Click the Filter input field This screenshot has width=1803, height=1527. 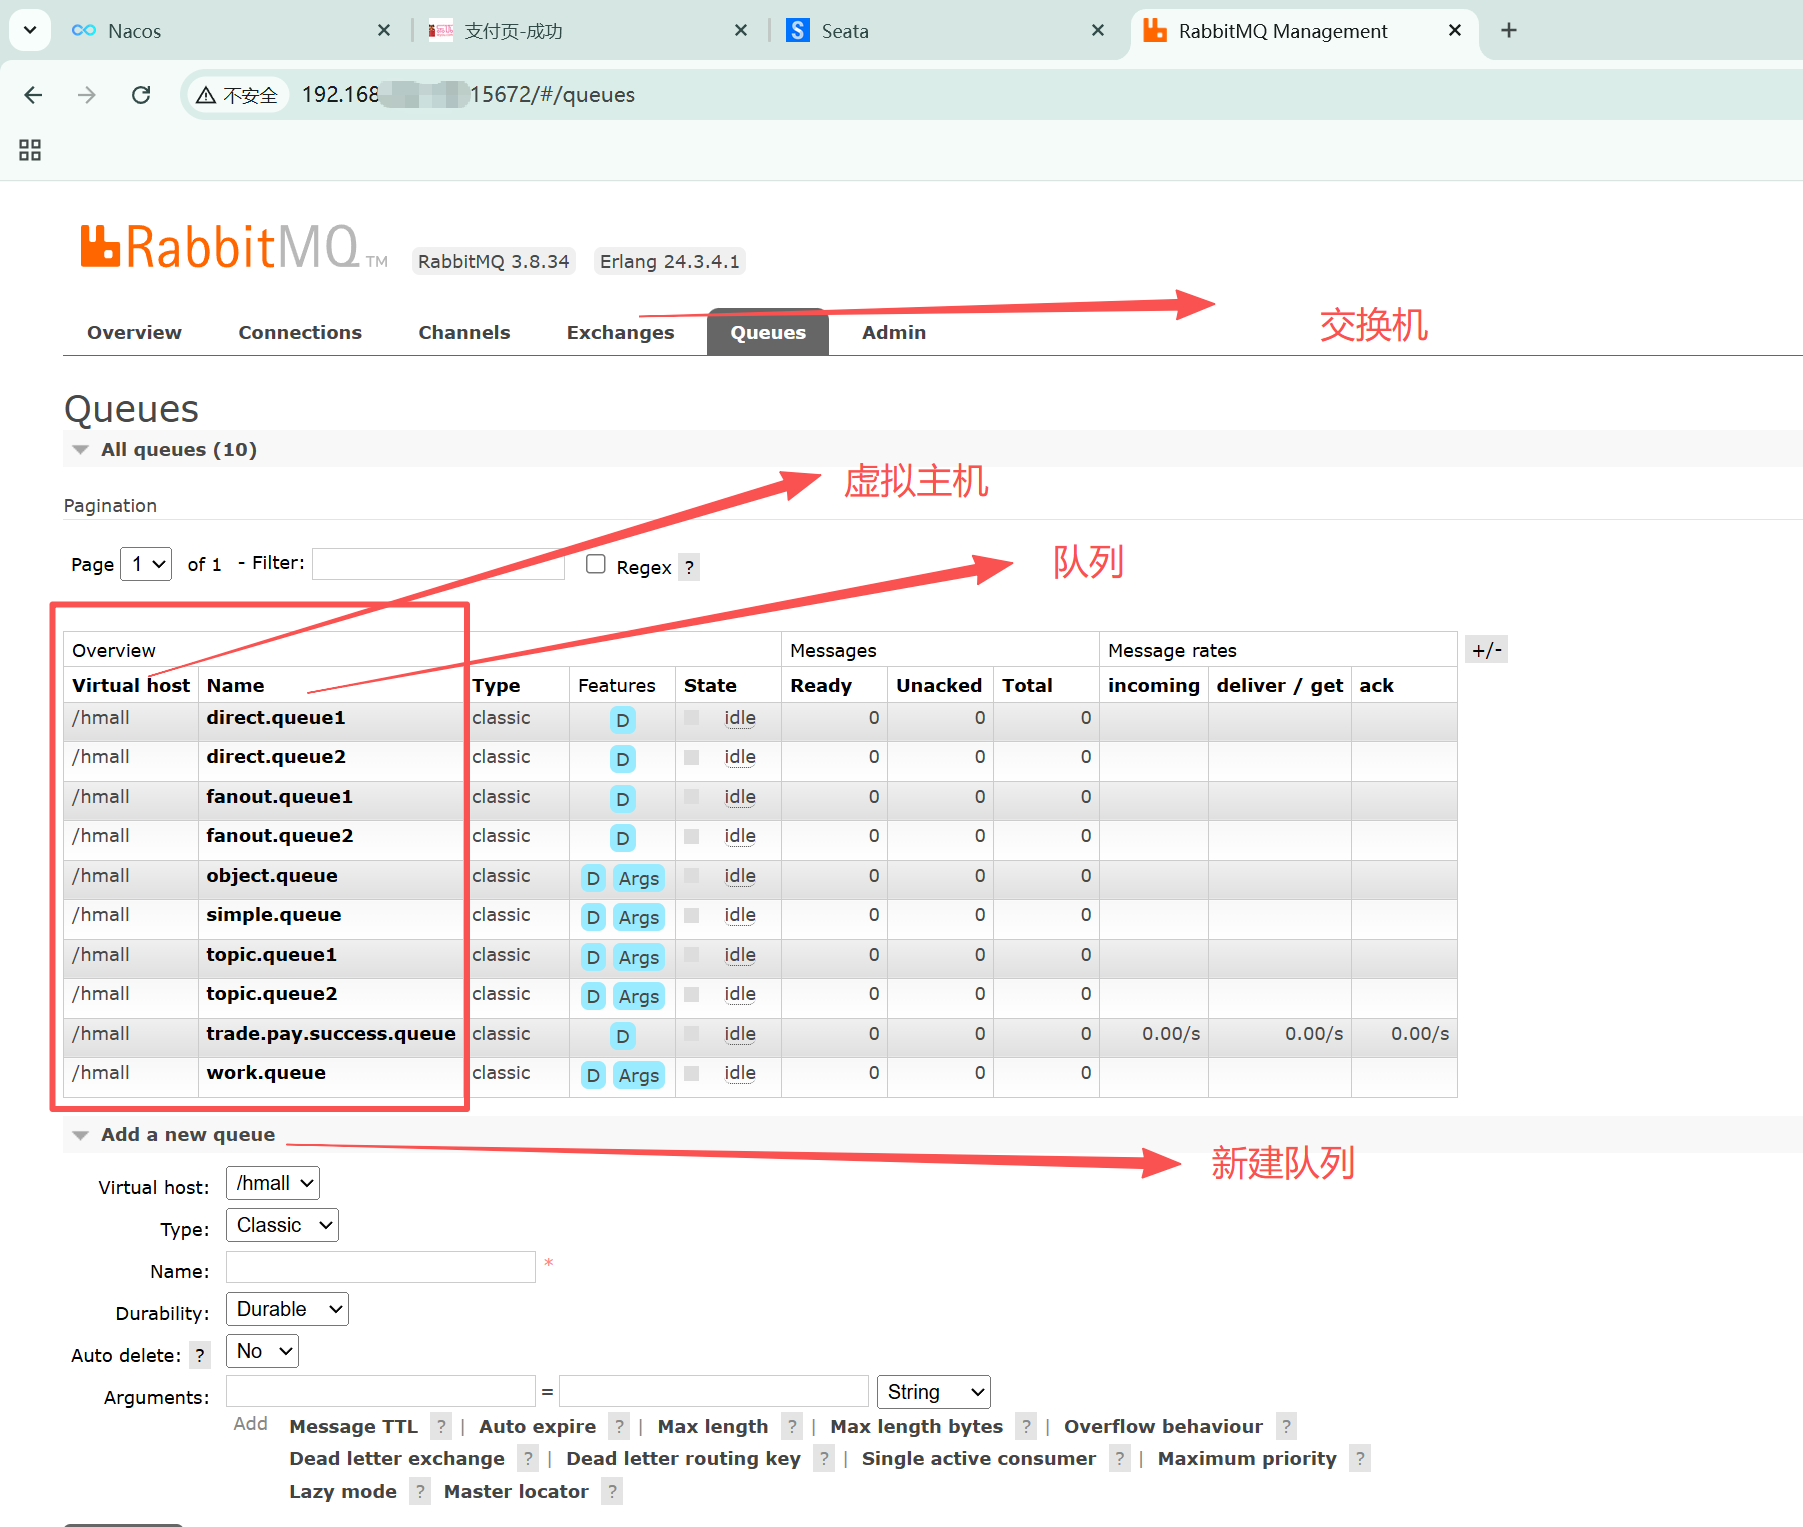coord(439,564)
